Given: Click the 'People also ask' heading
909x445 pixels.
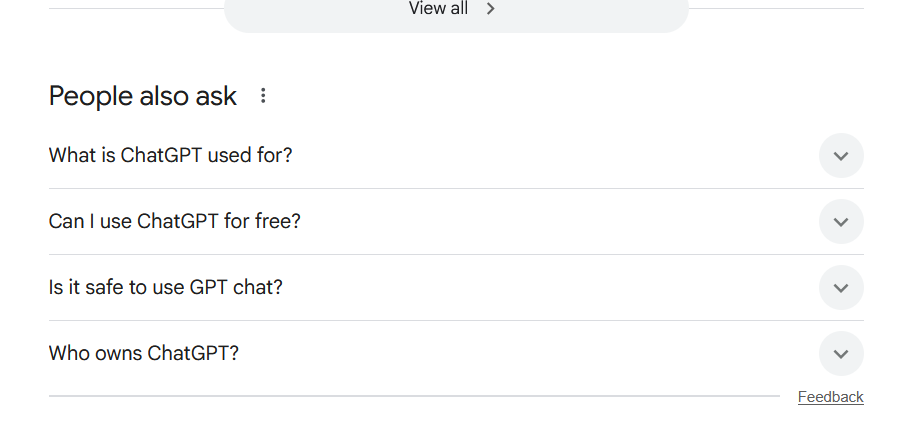Looking at the screenshot, I should pyautogui.click(x=142, y=96).
